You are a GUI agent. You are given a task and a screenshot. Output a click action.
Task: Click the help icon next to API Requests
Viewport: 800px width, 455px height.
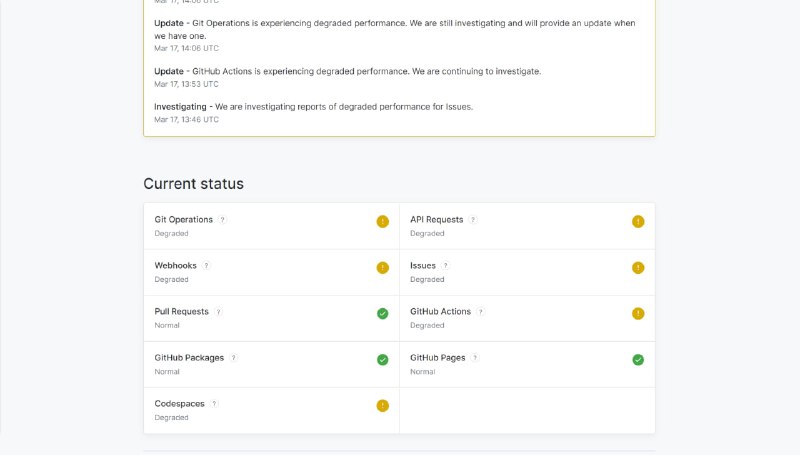tap(473, 220)
